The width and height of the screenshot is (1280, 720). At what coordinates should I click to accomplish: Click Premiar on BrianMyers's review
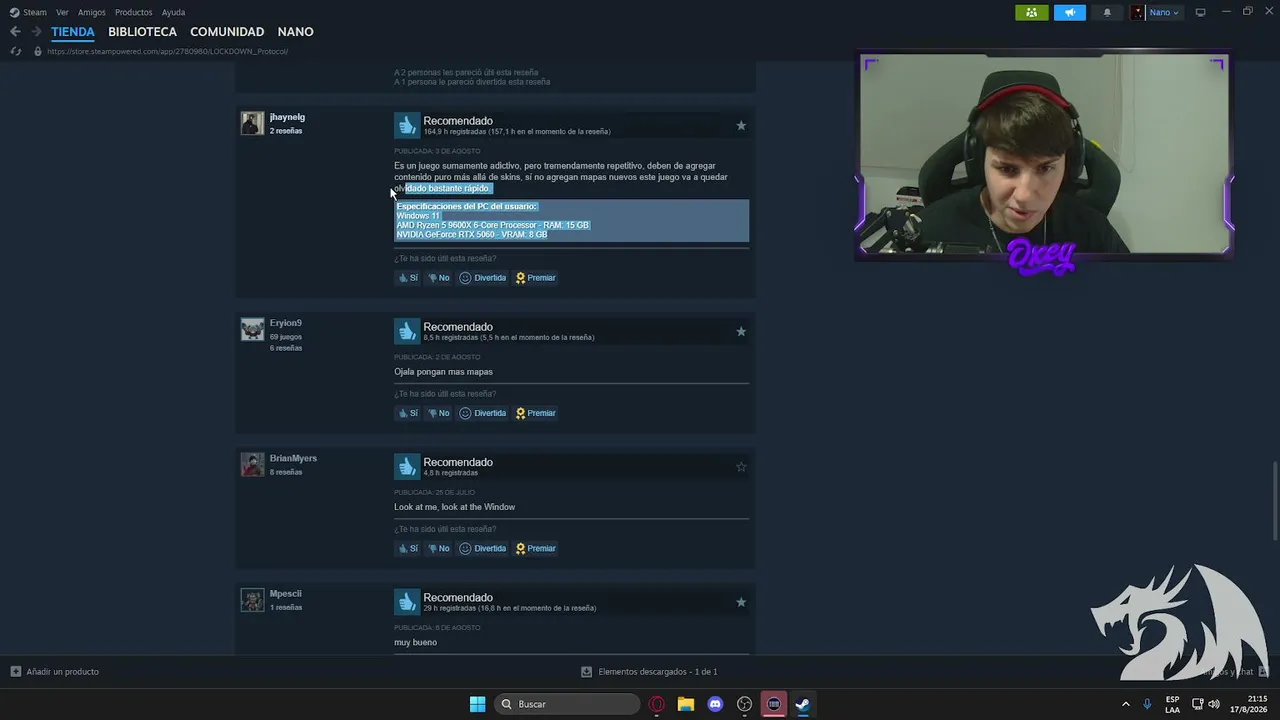point(535,548)
